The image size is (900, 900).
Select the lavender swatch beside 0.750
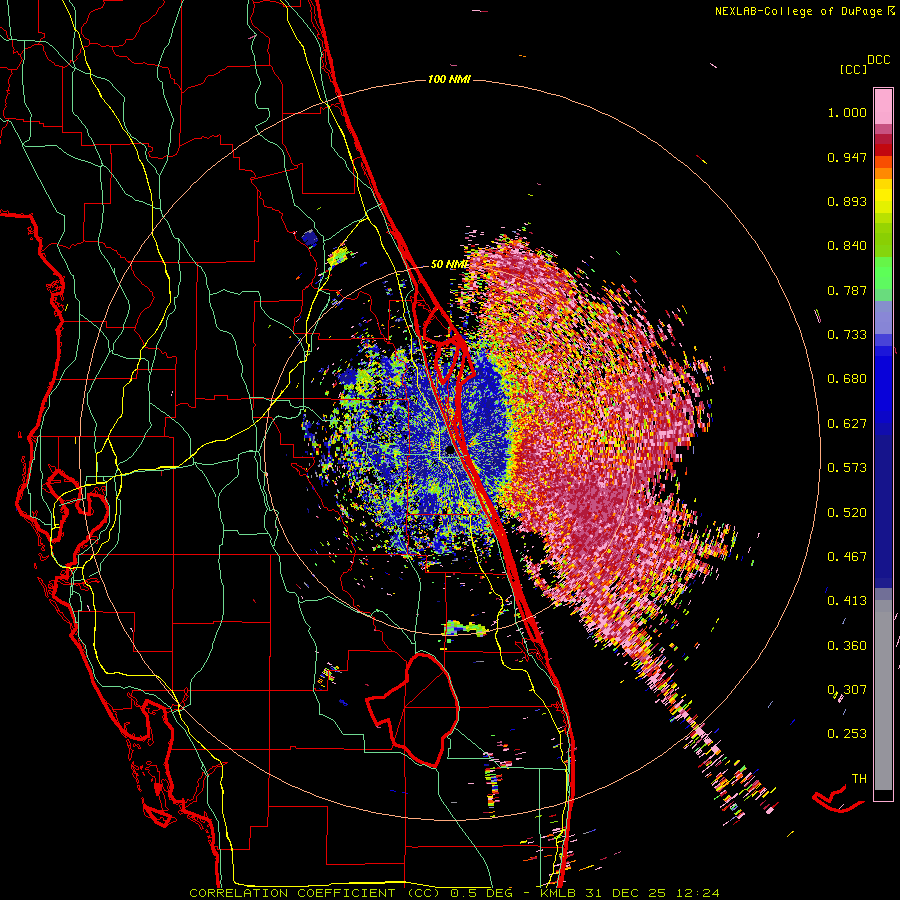(883, 318)
